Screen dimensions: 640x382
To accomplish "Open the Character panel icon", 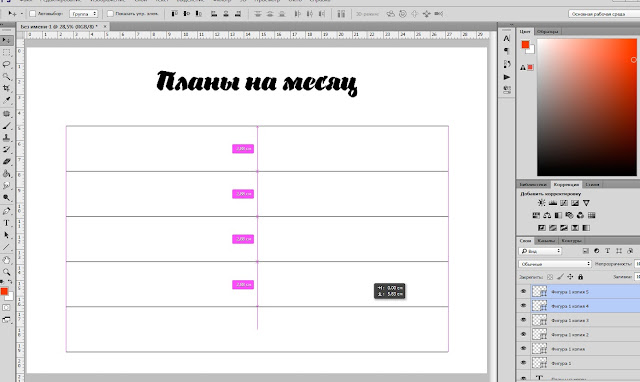I will [507, 39].
